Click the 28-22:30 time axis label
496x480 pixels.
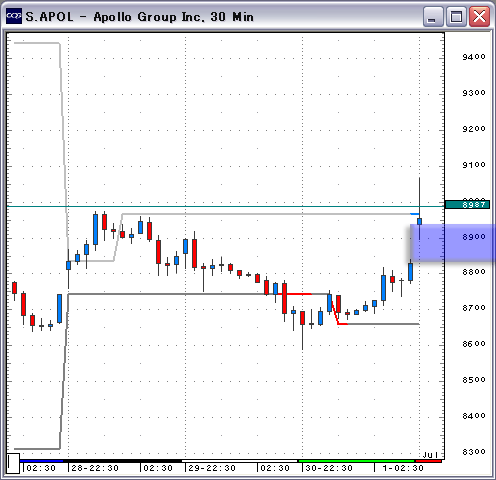95,468
